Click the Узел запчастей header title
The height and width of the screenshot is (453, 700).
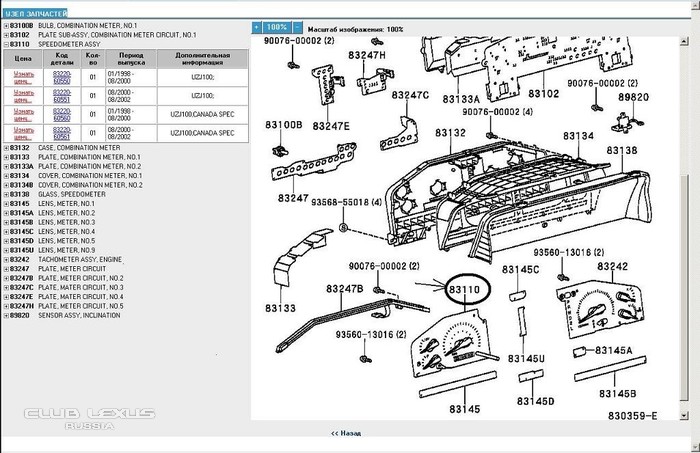click(x=33, y=8)
